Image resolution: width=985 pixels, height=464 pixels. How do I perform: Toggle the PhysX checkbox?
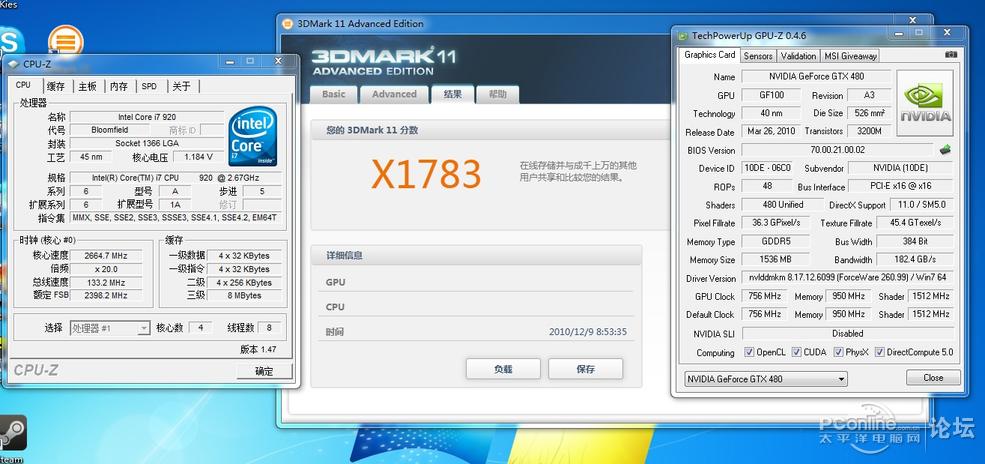point(839,352)
